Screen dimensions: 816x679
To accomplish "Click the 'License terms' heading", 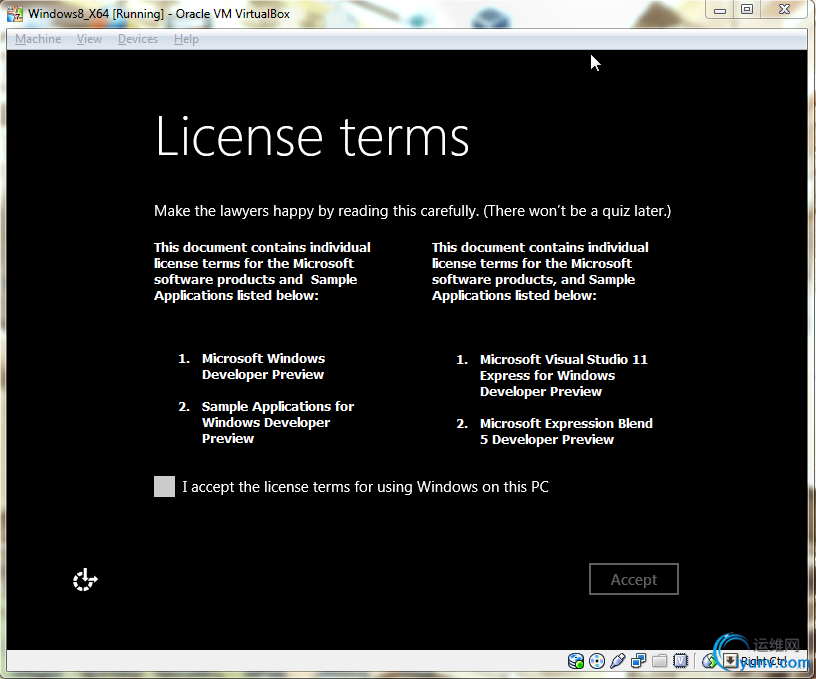I will pyautogui.click(x=312, y=137).
